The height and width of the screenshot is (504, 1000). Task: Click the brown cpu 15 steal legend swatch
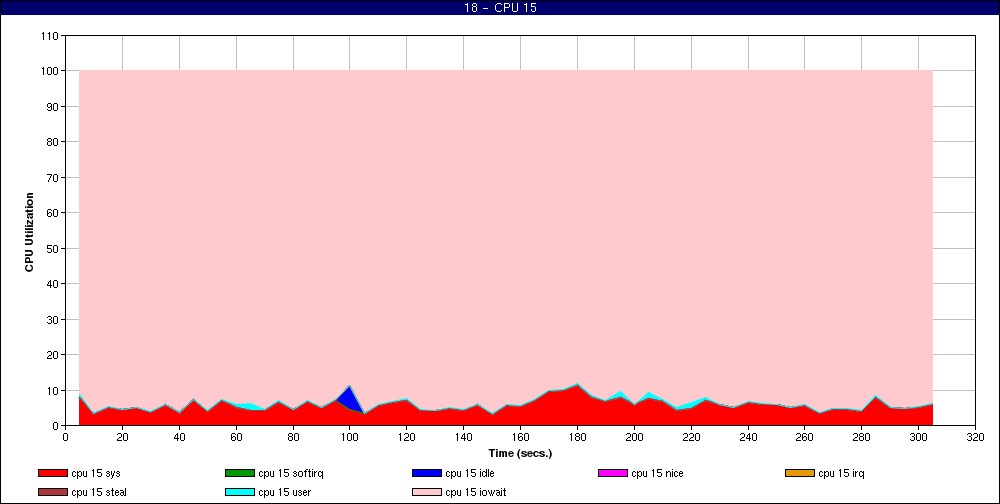click(x=53, y=493)
